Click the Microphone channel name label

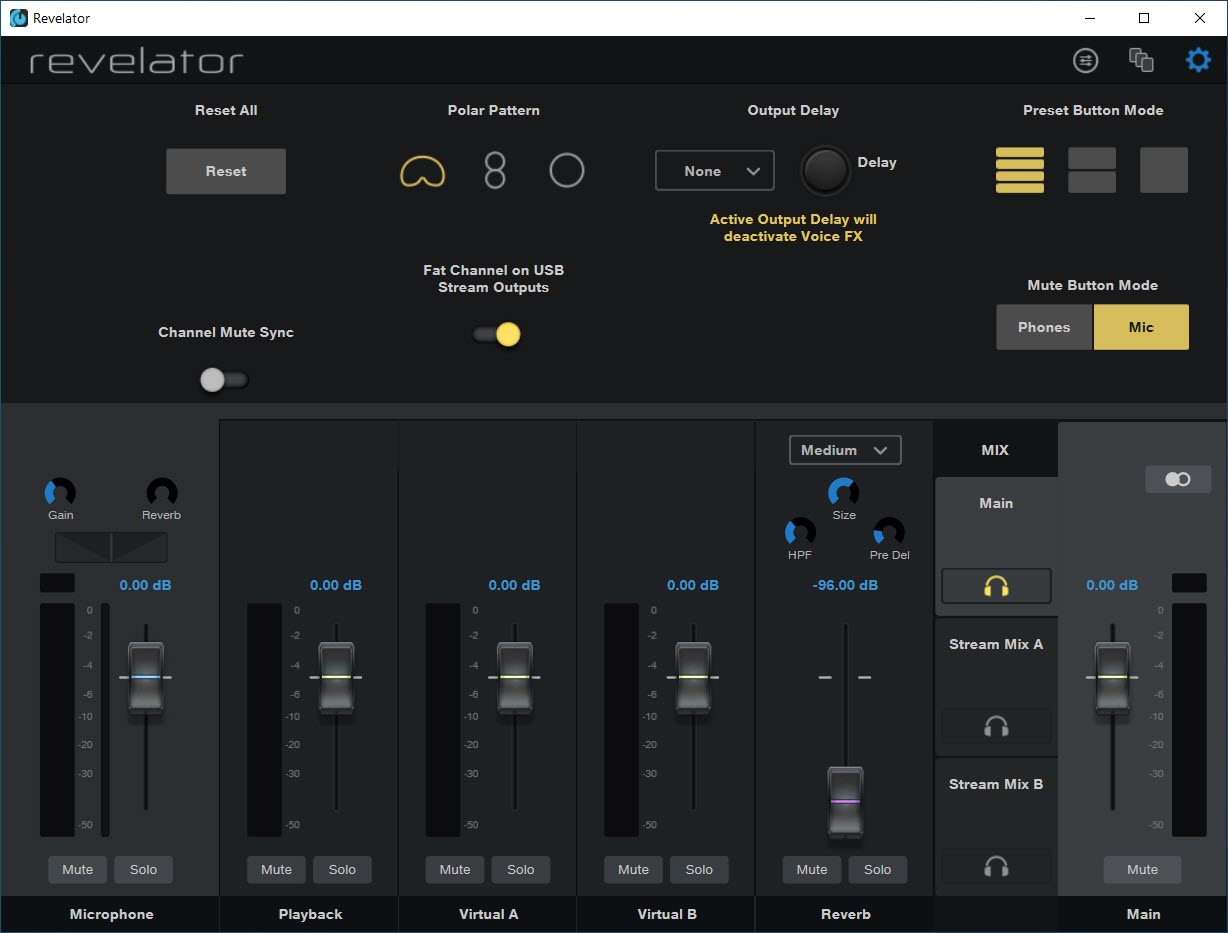(112, 914)
